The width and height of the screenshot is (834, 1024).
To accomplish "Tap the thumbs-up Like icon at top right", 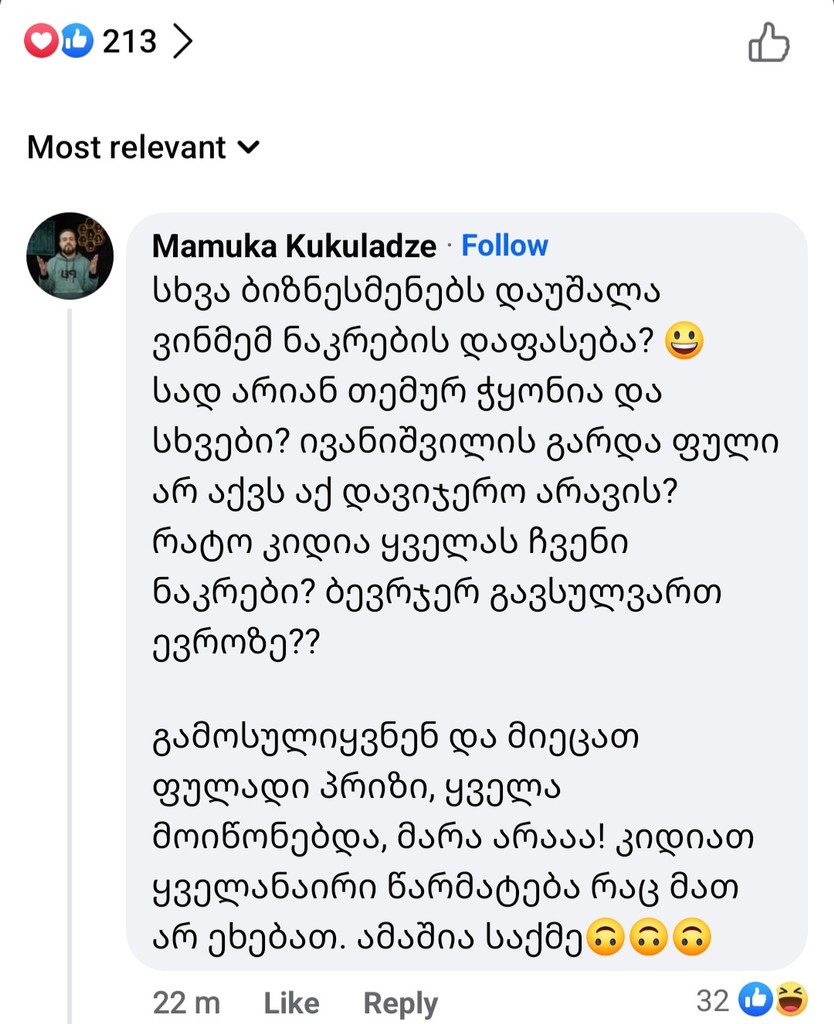I will (x=768, y=42).
